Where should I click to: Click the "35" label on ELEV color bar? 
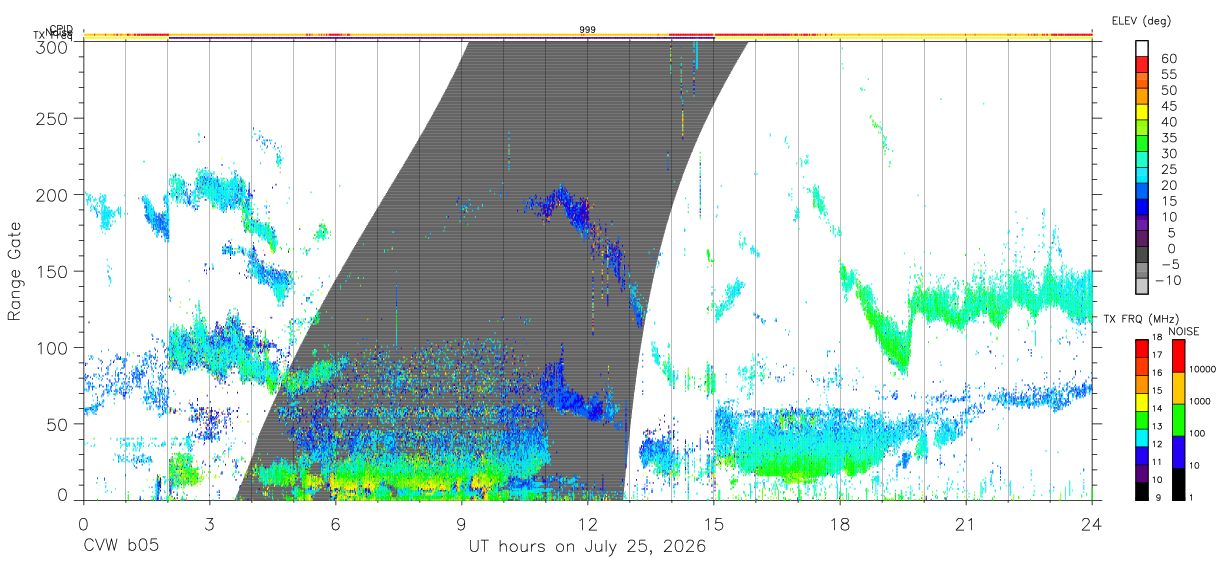(1168, 138)
